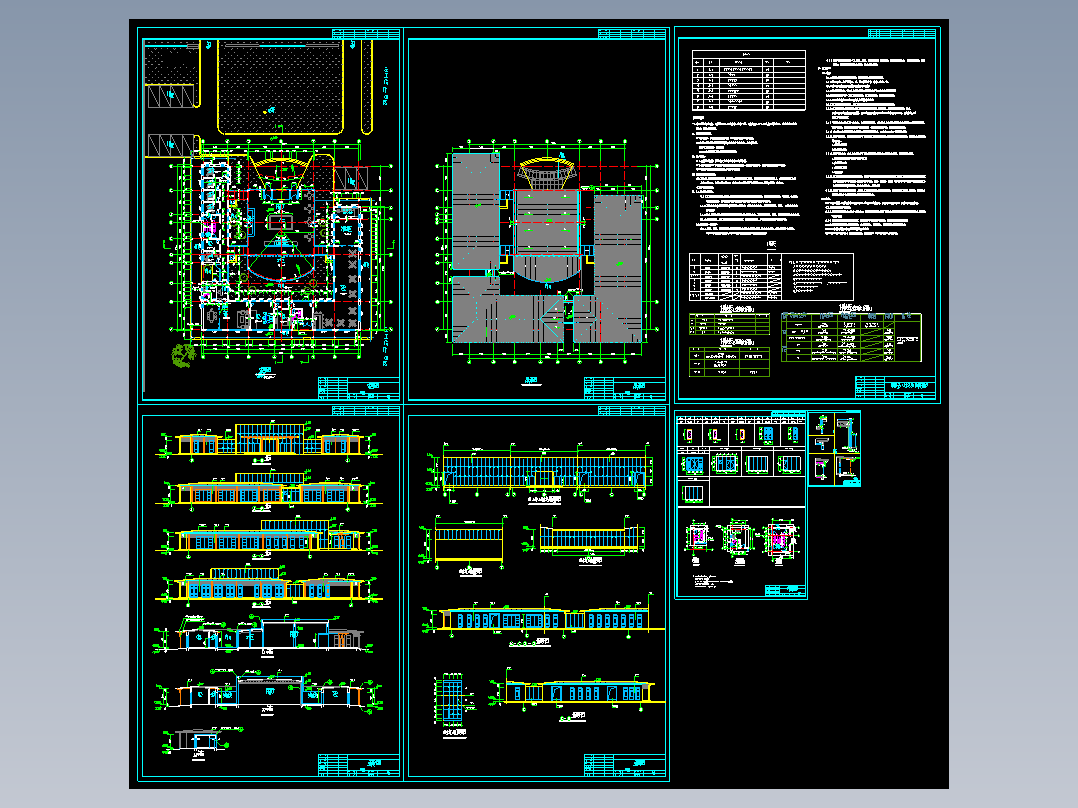Click the topmost elevation on the elevations sheet

(x=268, y=441)
